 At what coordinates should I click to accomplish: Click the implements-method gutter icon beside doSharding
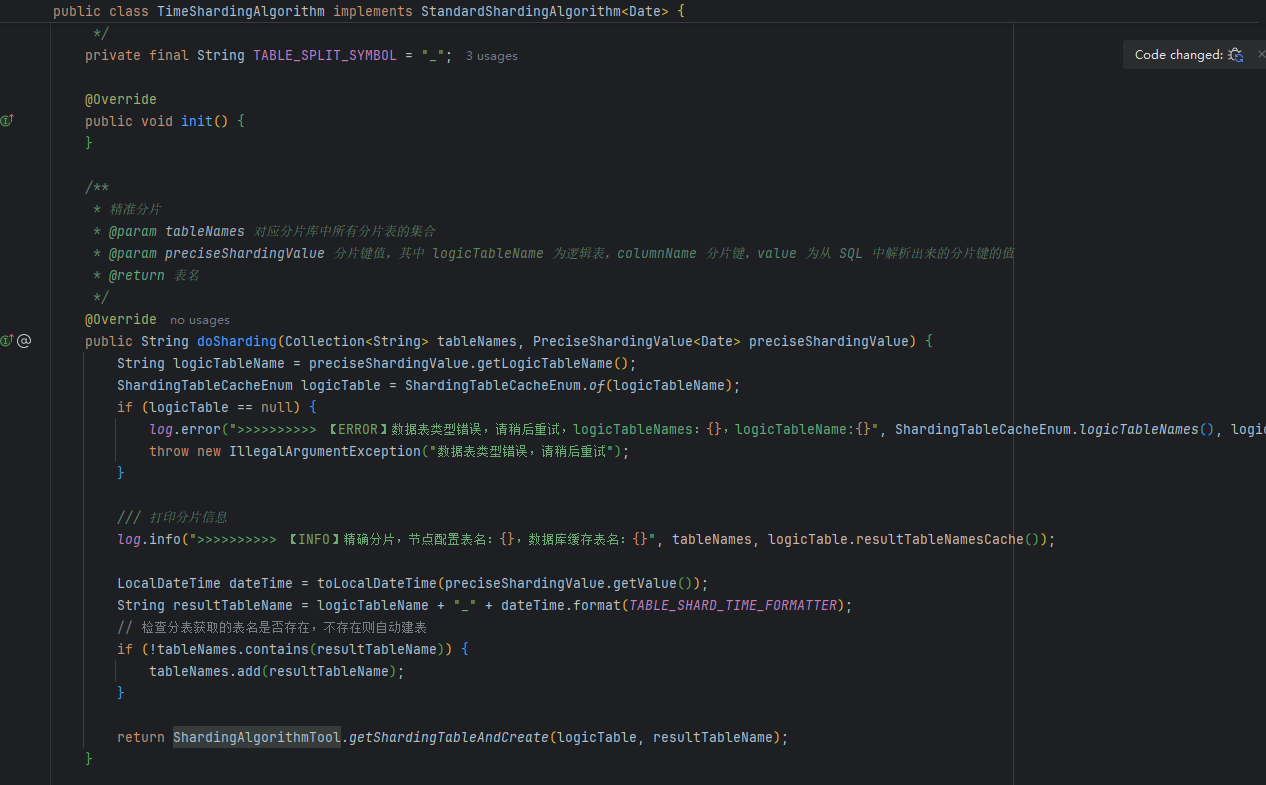[7, 341]
